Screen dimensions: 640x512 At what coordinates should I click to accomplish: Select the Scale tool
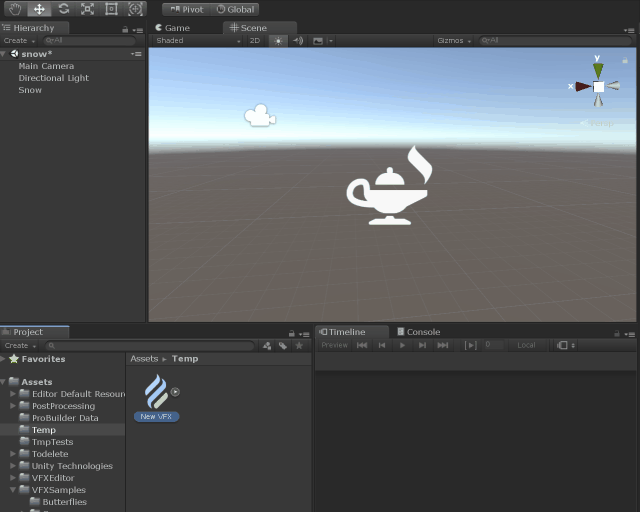tap(88, 9)
